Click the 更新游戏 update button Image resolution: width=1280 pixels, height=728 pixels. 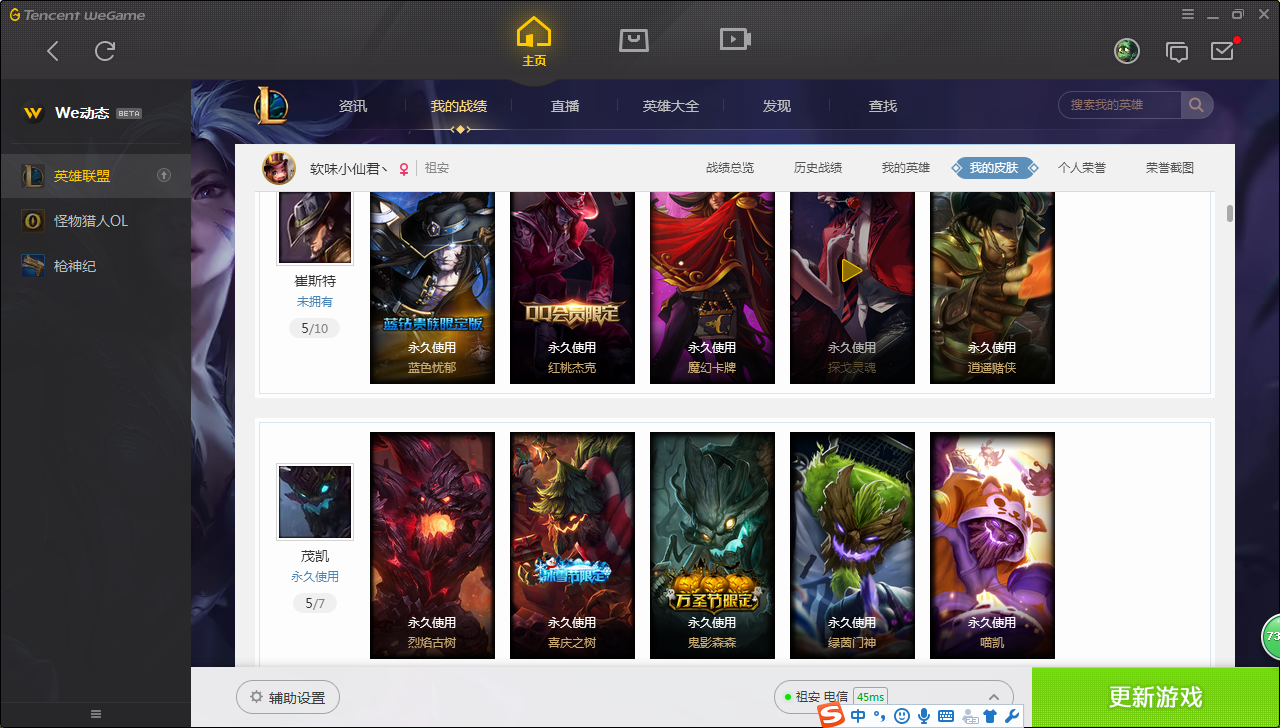1156,698
